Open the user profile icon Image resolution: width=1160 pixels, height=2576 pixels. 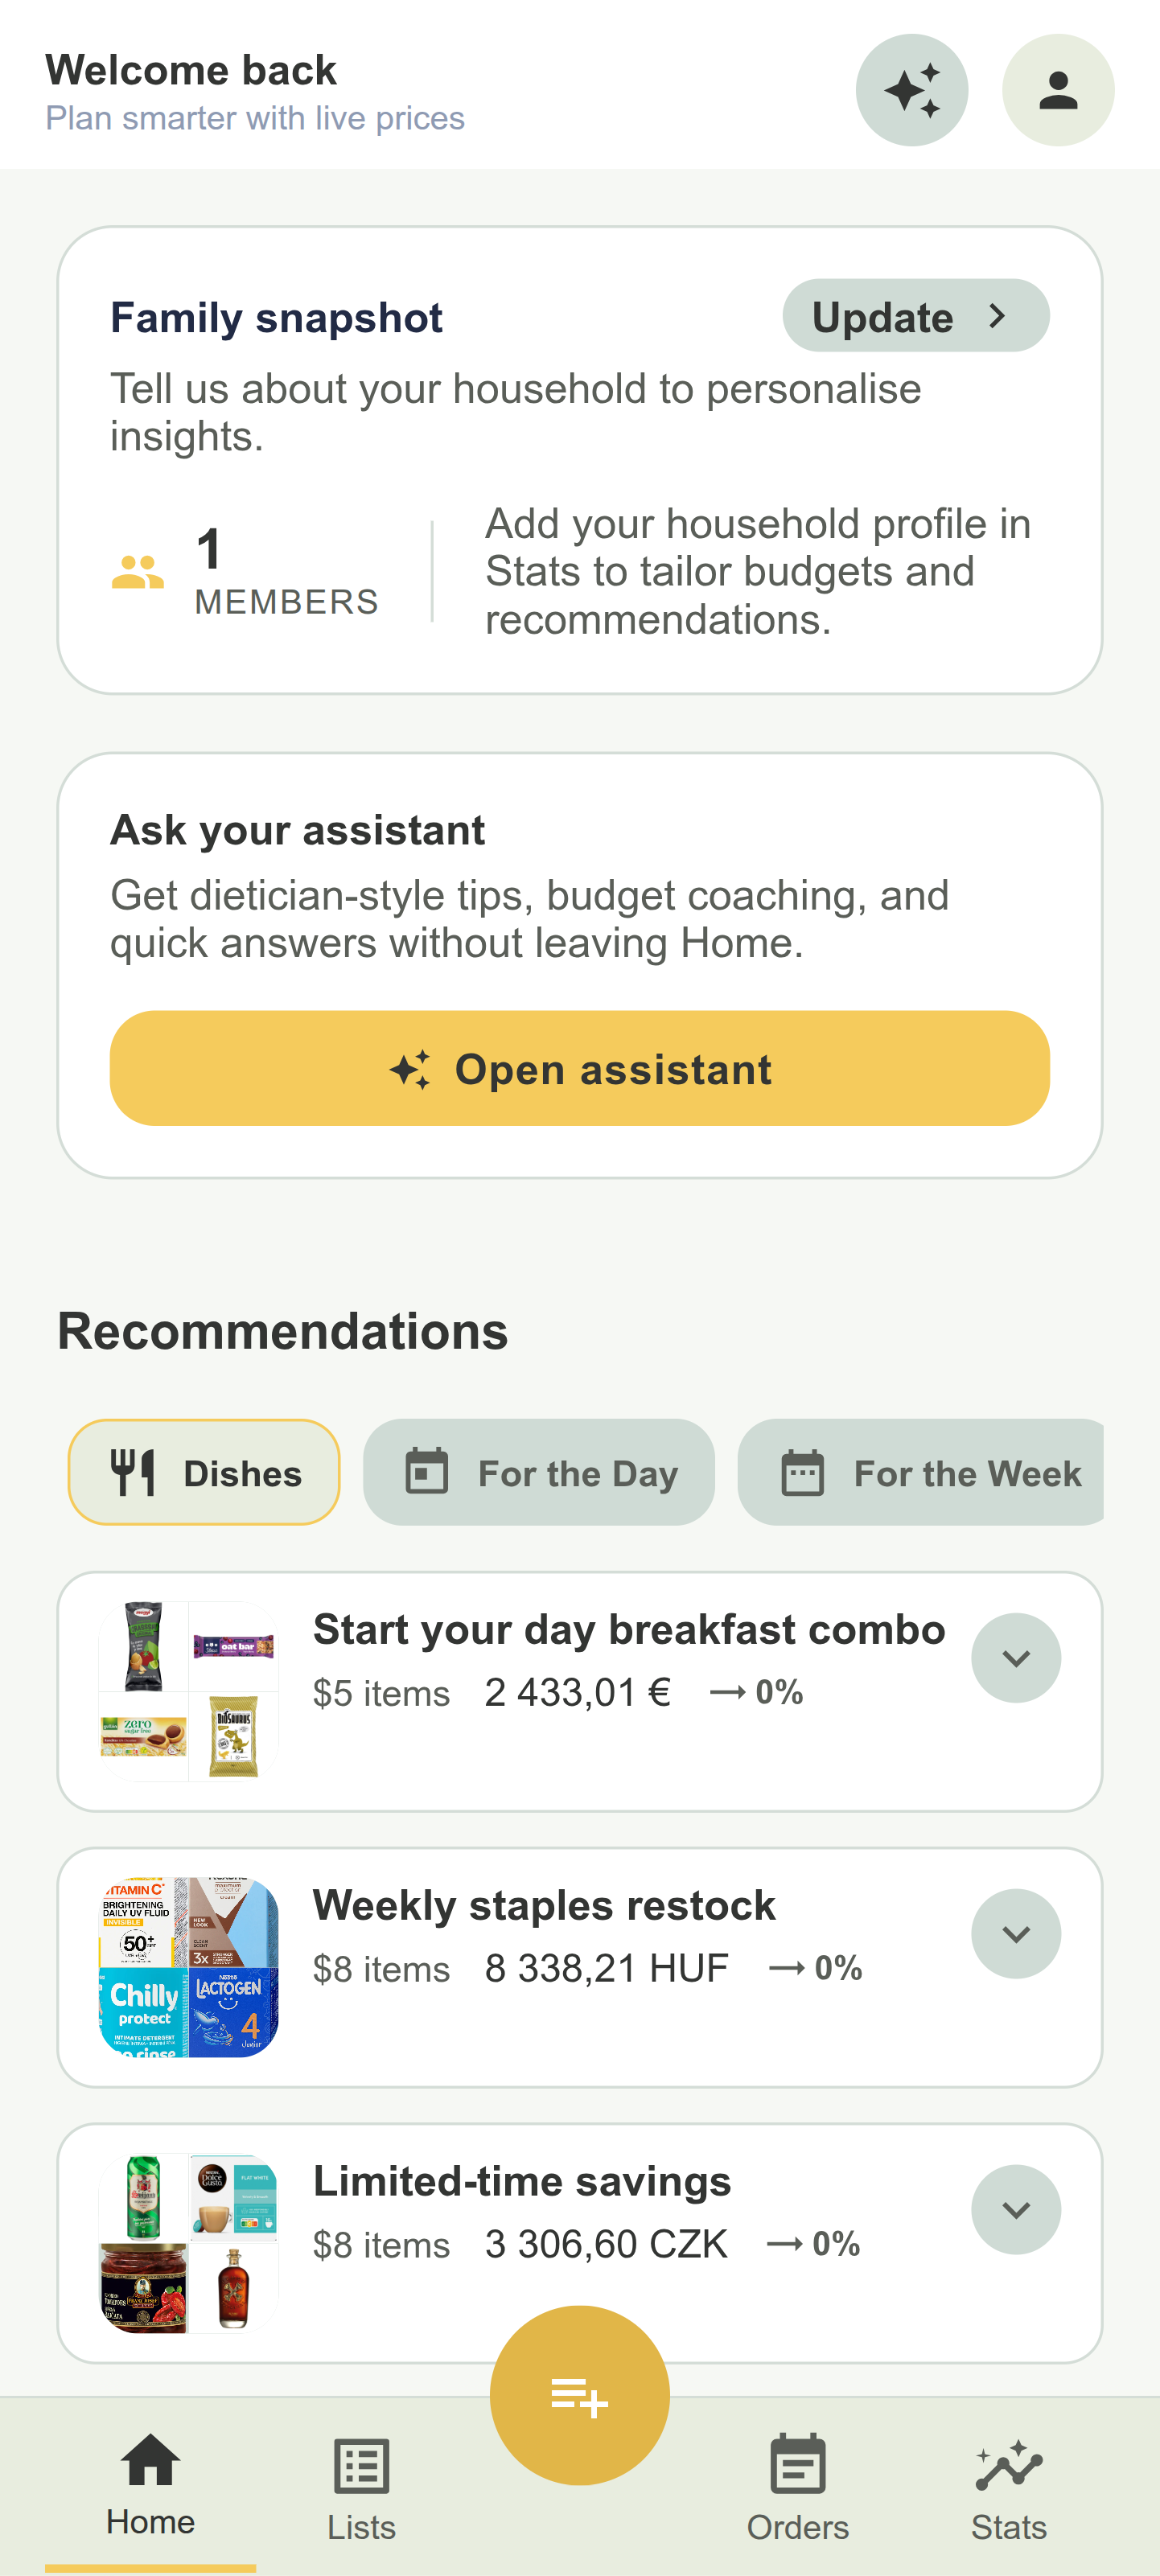point(1057,90)
